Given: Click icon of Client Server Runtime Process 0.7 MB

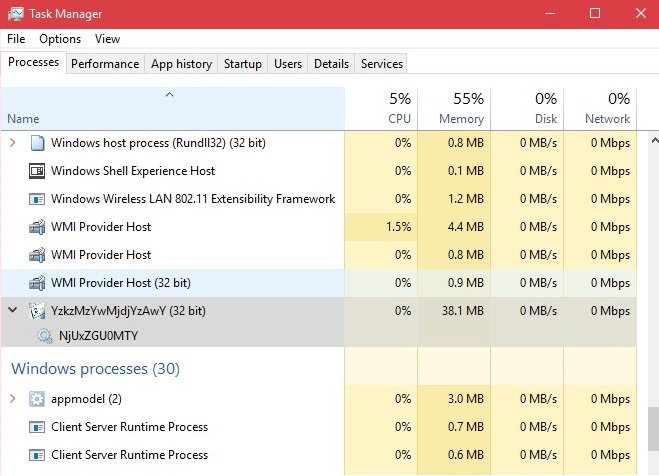Looking at the screenshot, I should [37, 427].
